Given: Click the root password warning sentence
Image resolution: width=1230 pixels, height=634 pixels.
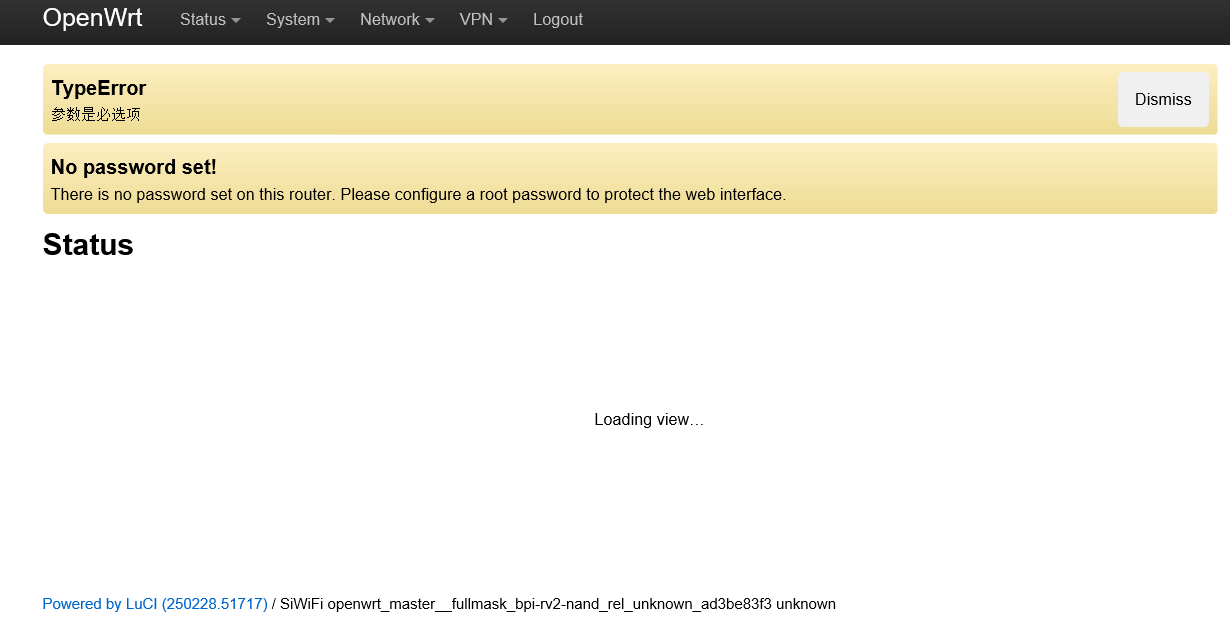Looking at the screenshot, I should click(418, 194).
